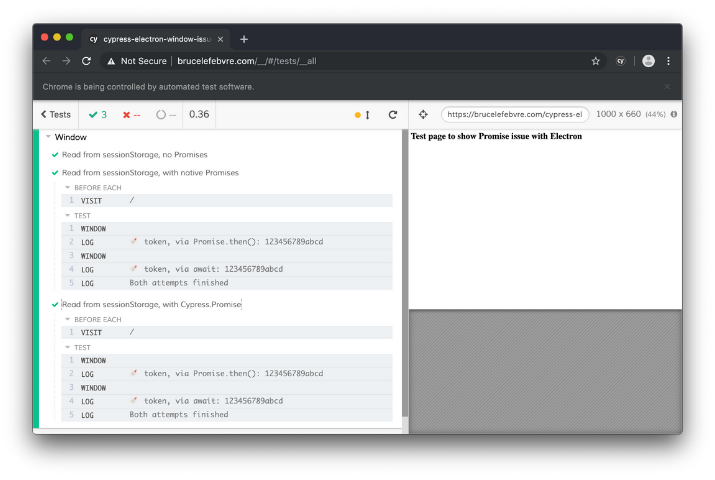Click the viewport size info icon
Image resolution: width=715 pixels, height=480 pixels.
pos(674,115)
